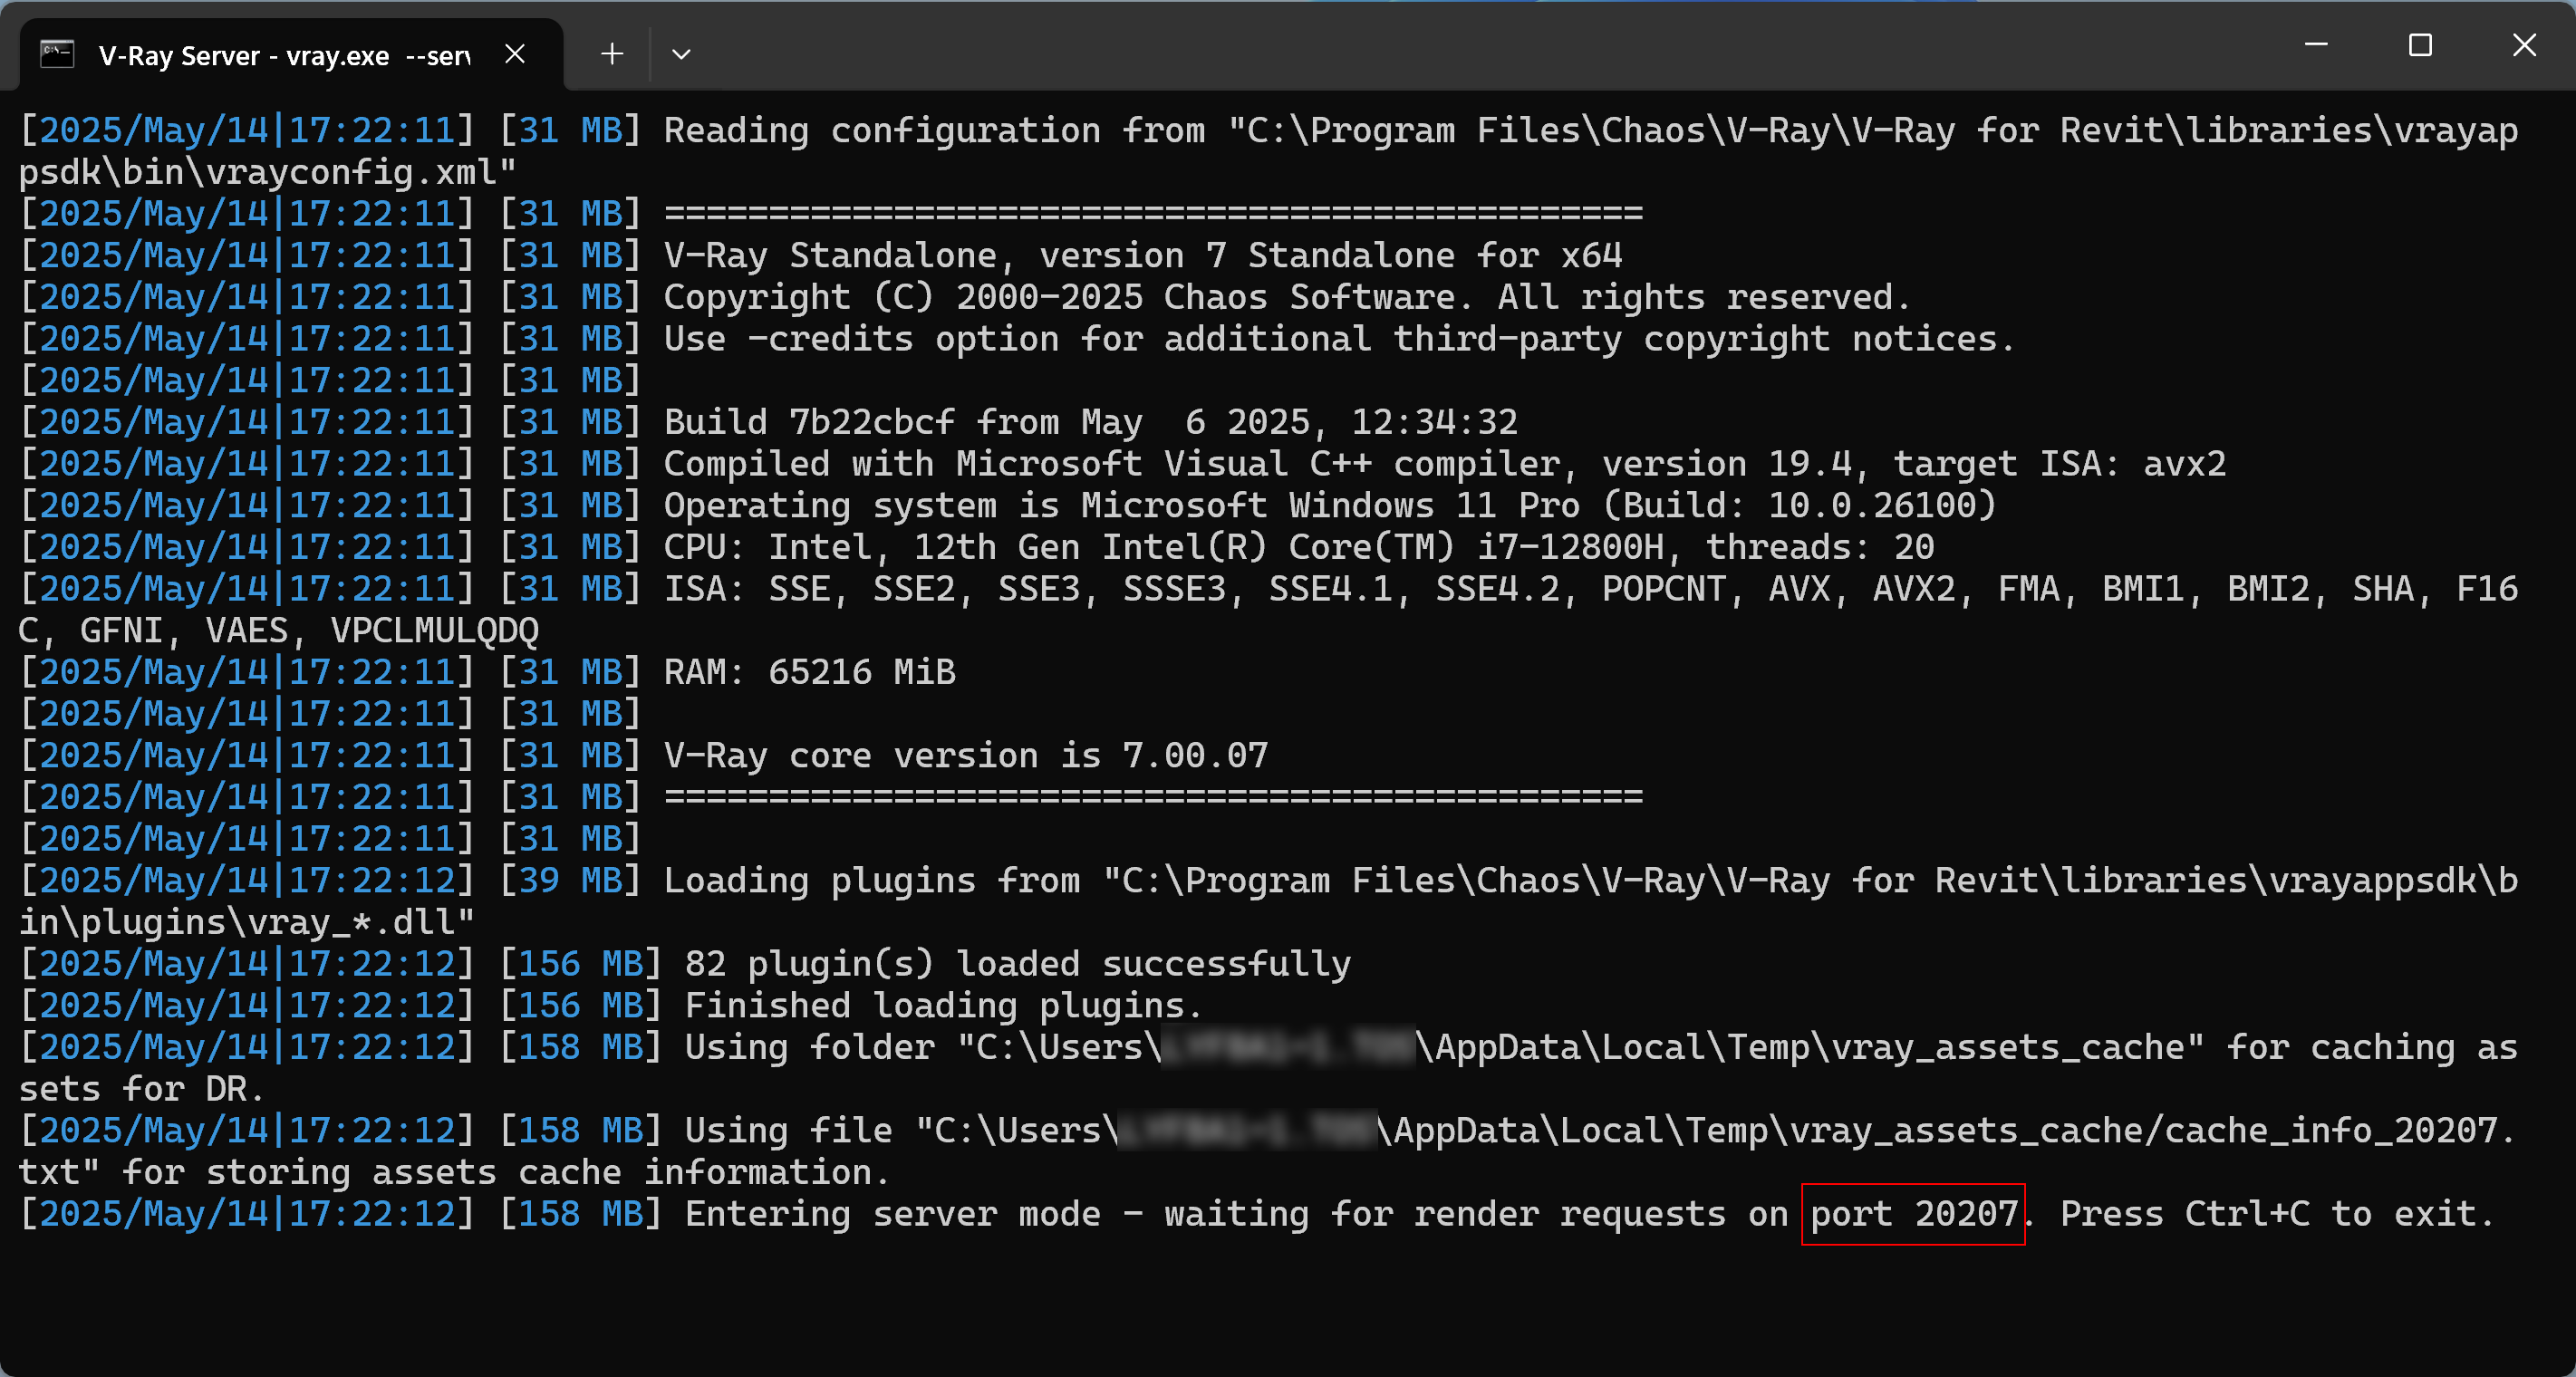
Task: Close the terminal window
Action: (2524, 45)
